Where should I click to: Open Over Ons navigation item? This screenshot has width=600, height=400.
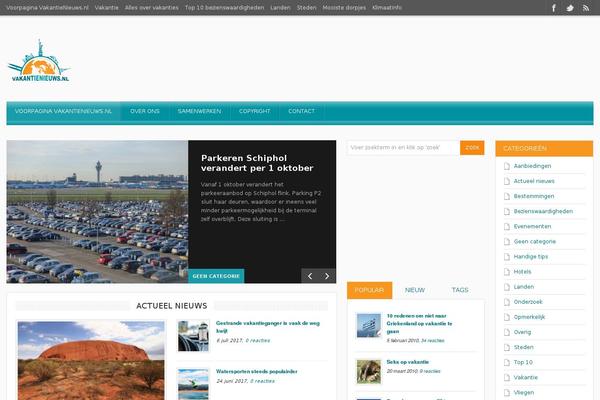145,111
